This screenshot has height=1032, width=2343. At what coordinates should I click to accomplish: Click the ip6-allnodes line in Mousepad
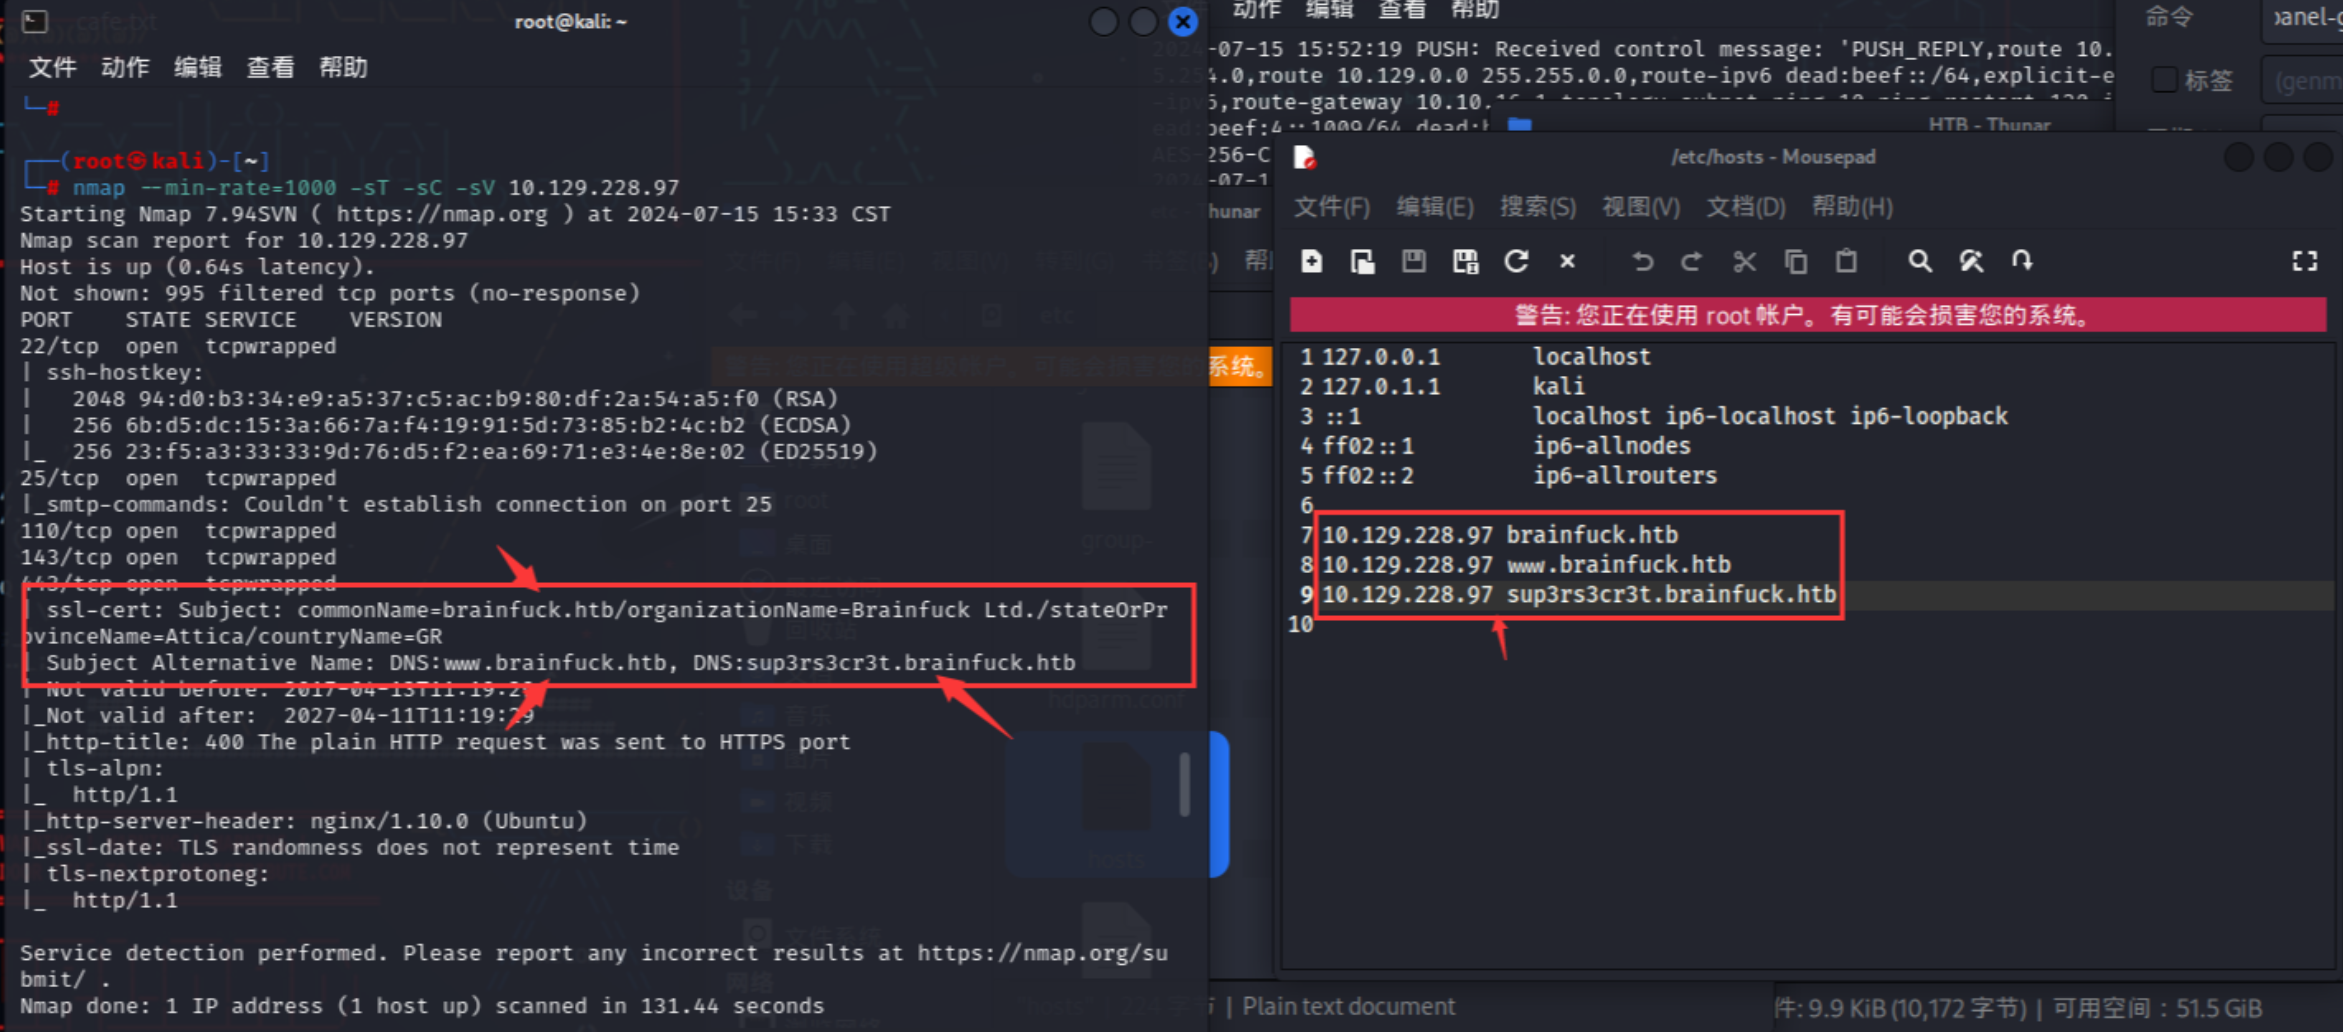tap(1506, 446)
